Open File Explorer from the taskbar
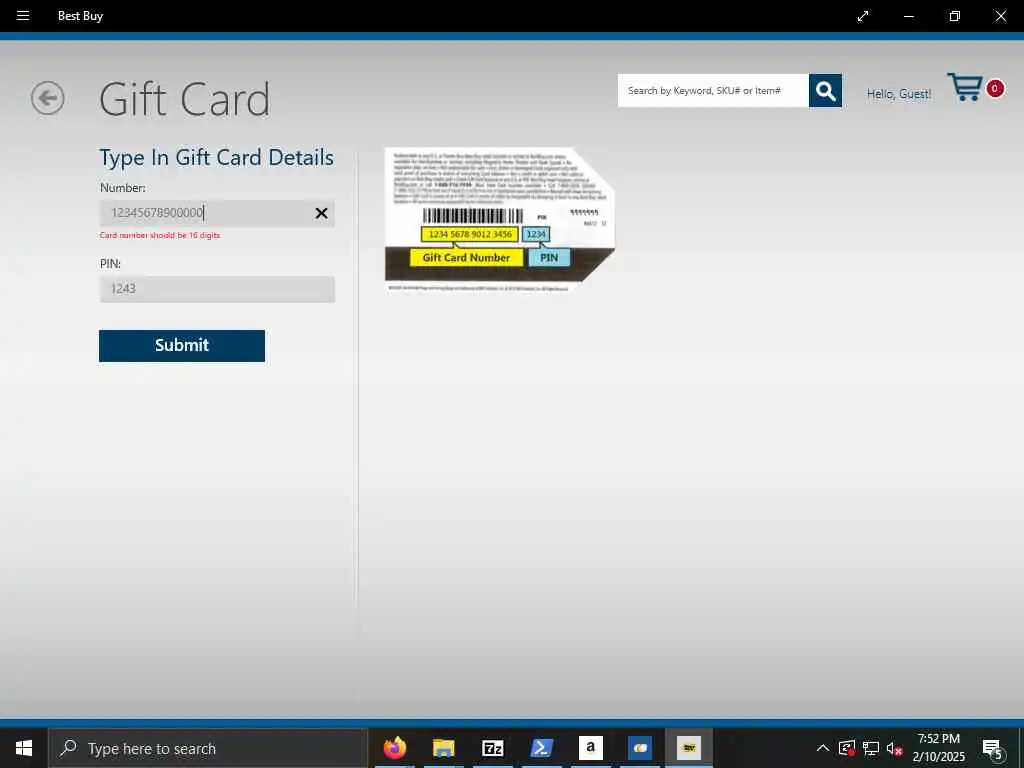Screen dimensions: 1024x768 point(443,748)
